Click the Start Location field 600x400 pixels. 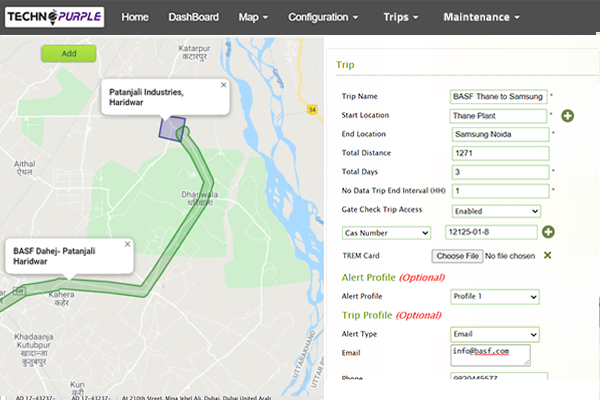point(498,116)
